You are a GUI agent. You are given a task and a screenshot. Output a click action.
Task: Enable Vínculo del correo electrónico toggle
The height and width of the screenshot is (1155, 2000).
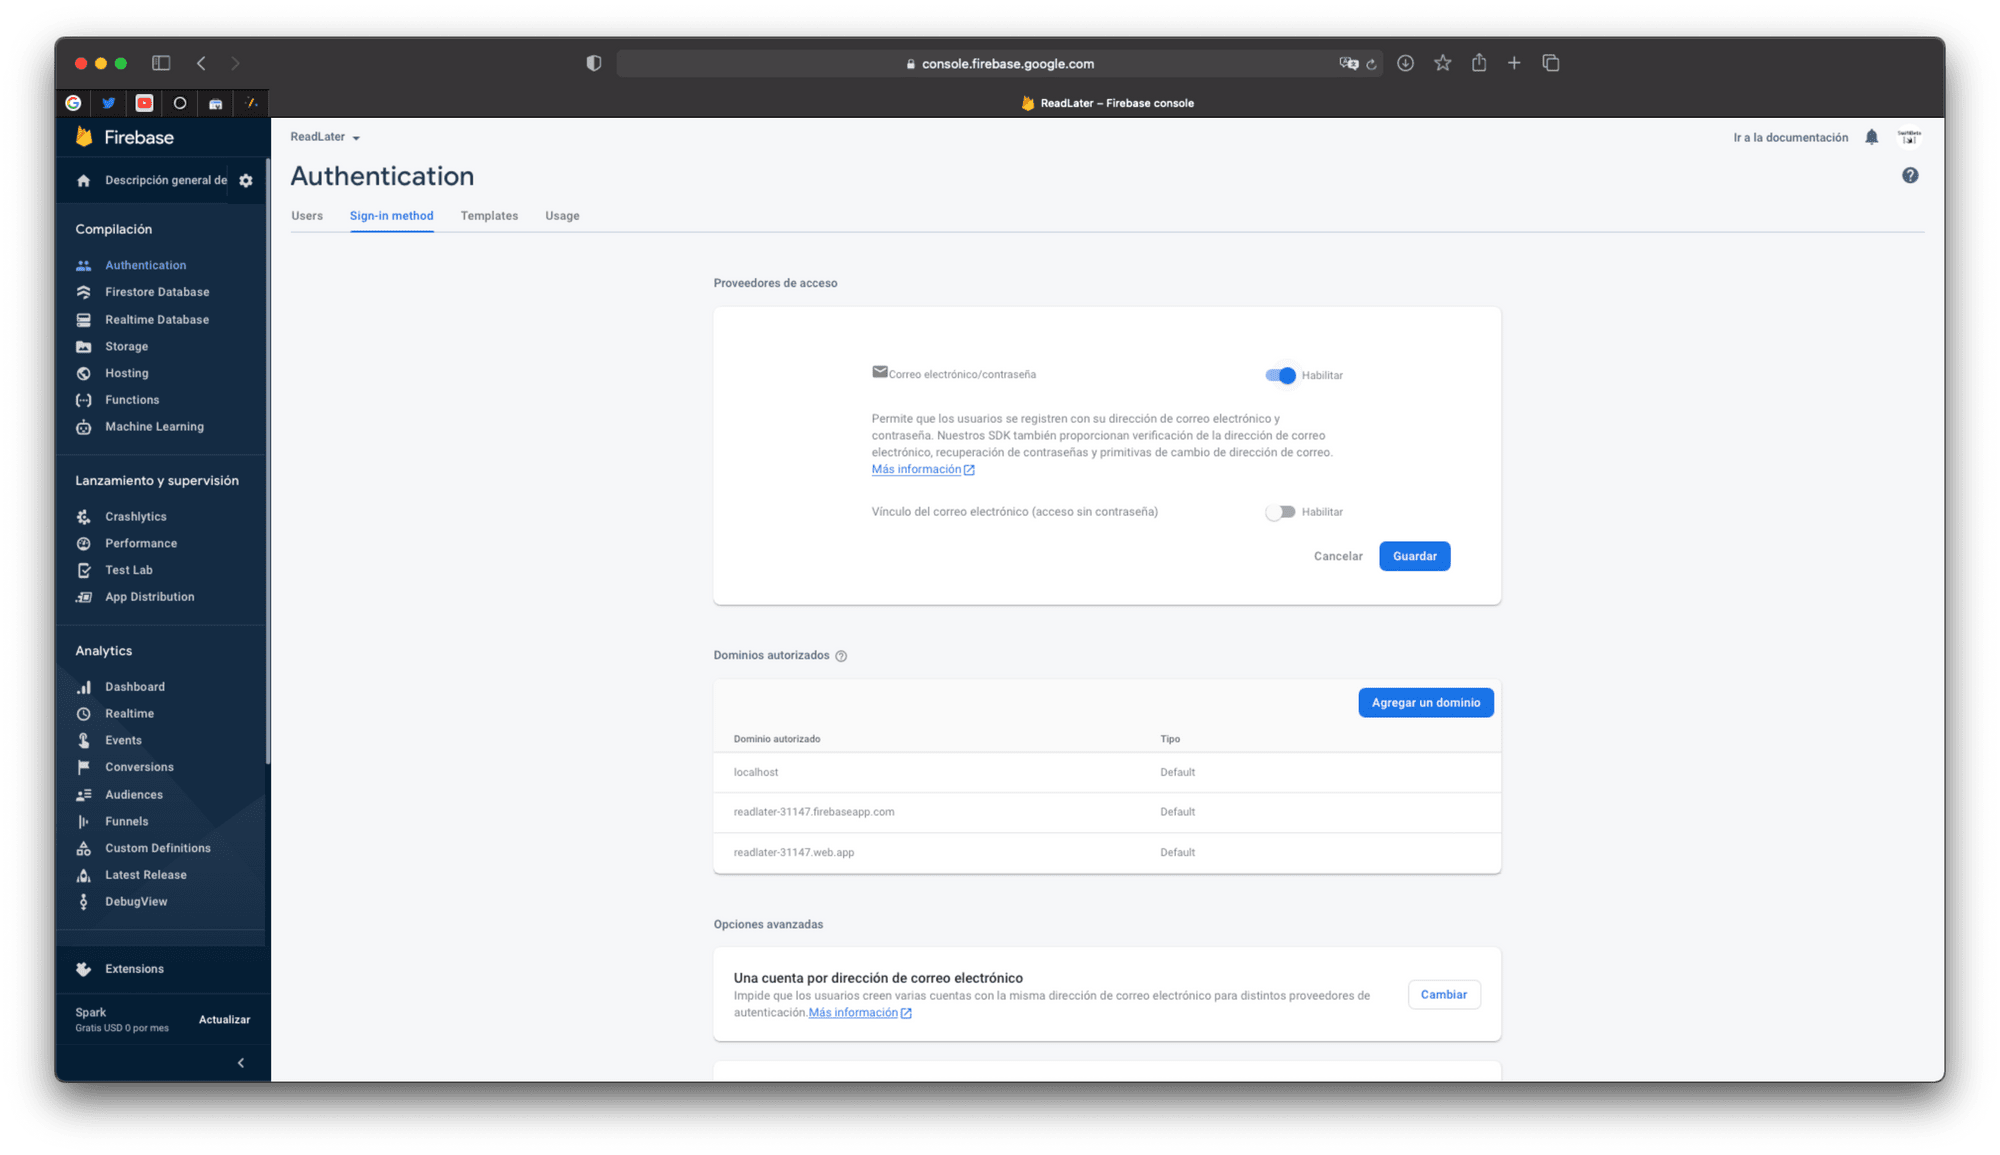[x=1277, y=512]
